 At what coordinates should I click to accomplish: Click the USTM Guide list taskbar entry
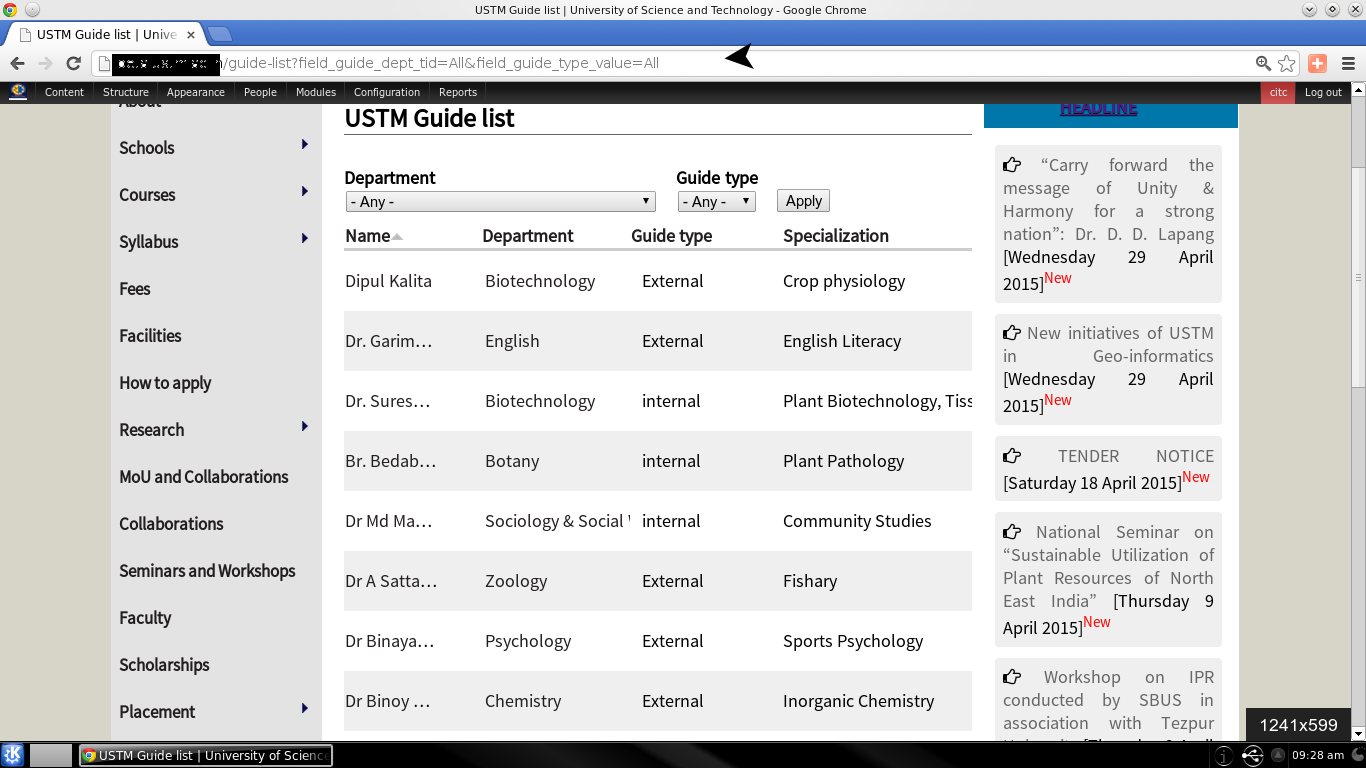[205, 755]
